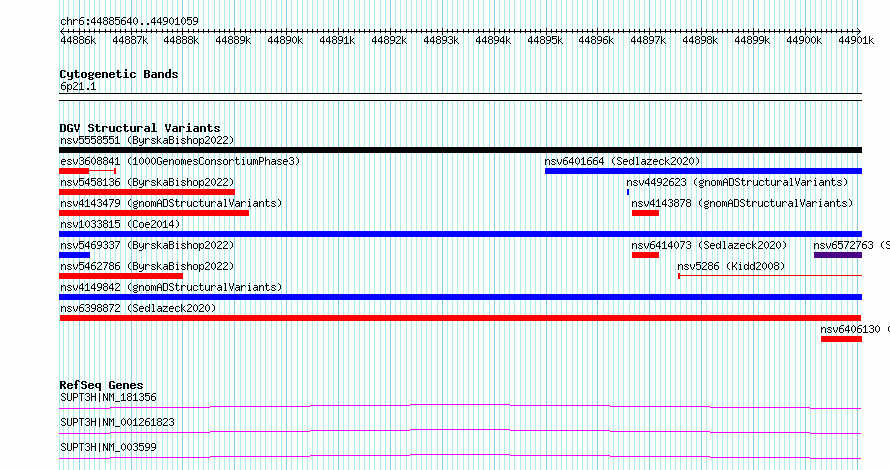
Task: Click the 44896k ruler tick label
Action: 596,40
